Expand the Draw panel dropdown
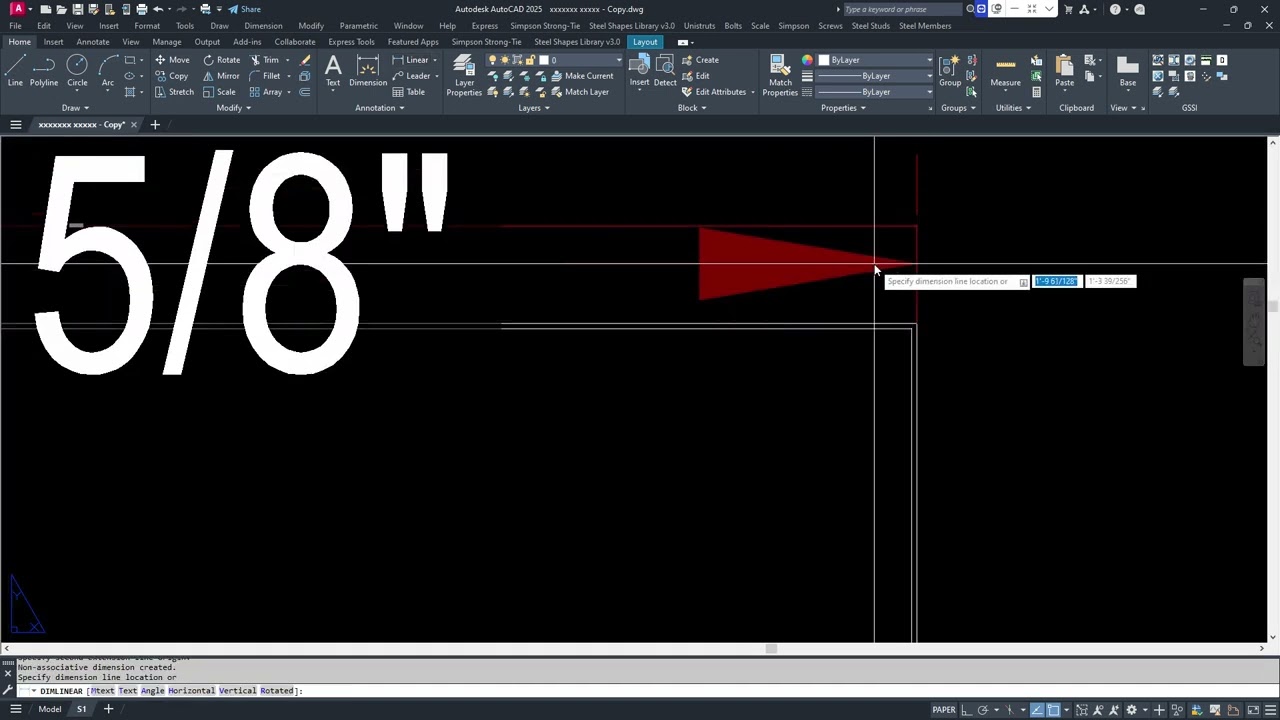This screenshot has height=720, width=1280. click(76, 108)
